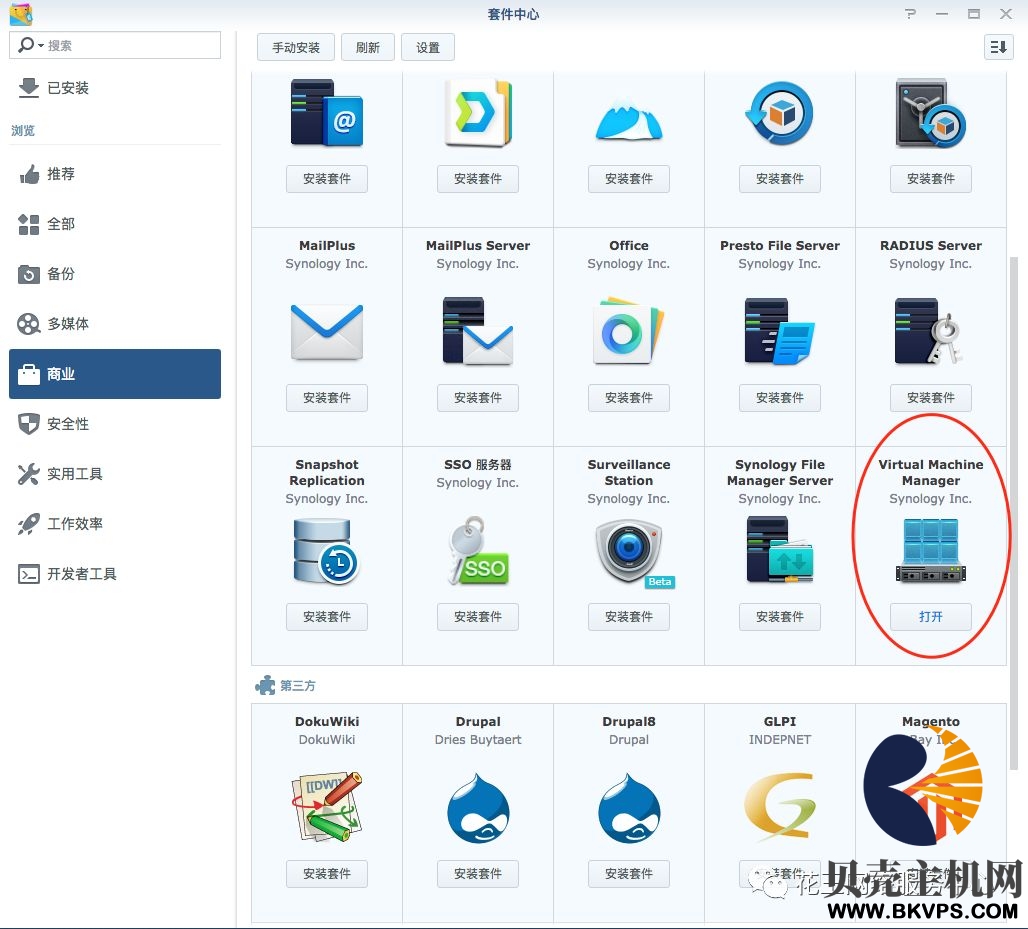Click the Drupal8 droplet icon
1028x929 pixels.
coord(629,808)
